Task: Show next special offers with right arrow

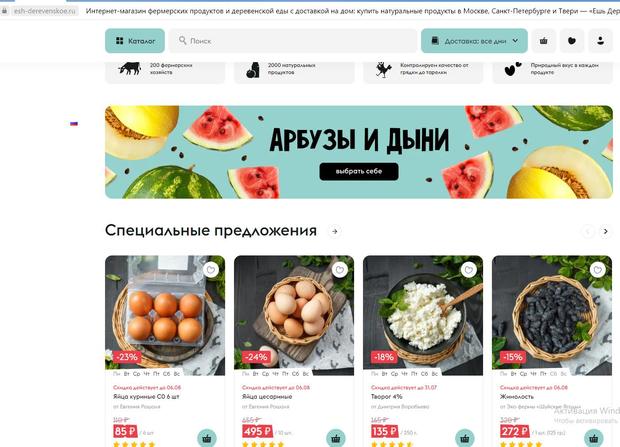Action: click(605, 231)
